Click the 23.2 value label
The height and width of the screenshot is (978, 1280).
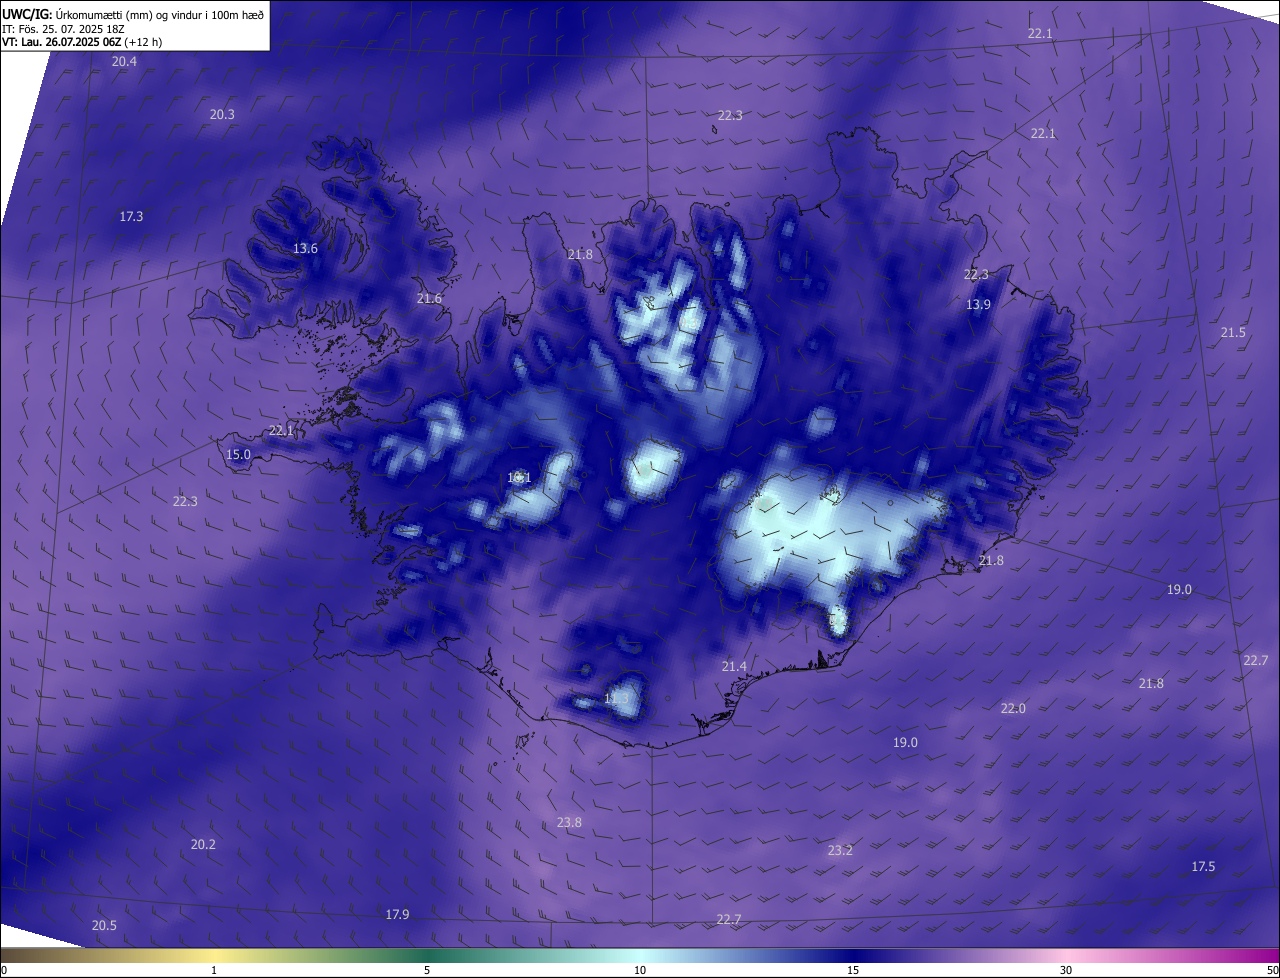[840, 851]
